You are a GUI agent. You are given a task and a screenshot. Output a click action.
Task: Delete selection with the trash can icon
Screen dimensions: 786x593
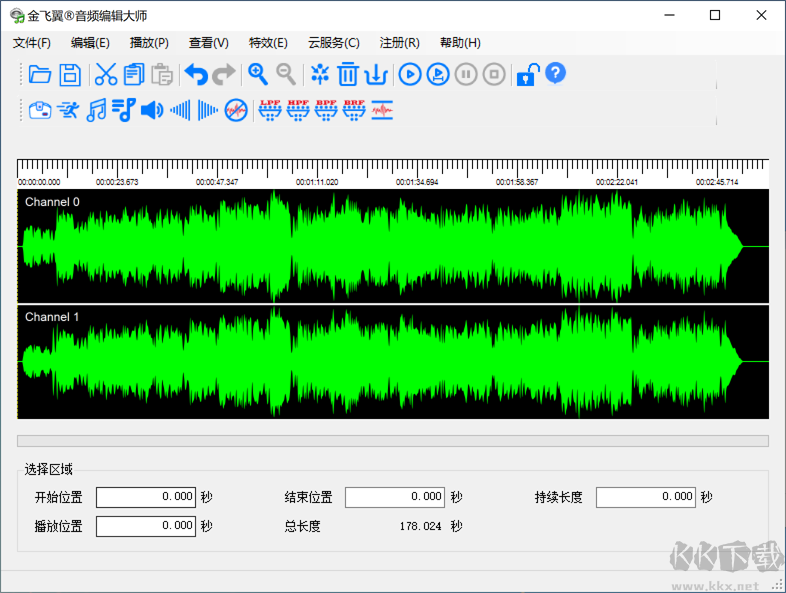[x=348, y=74]
